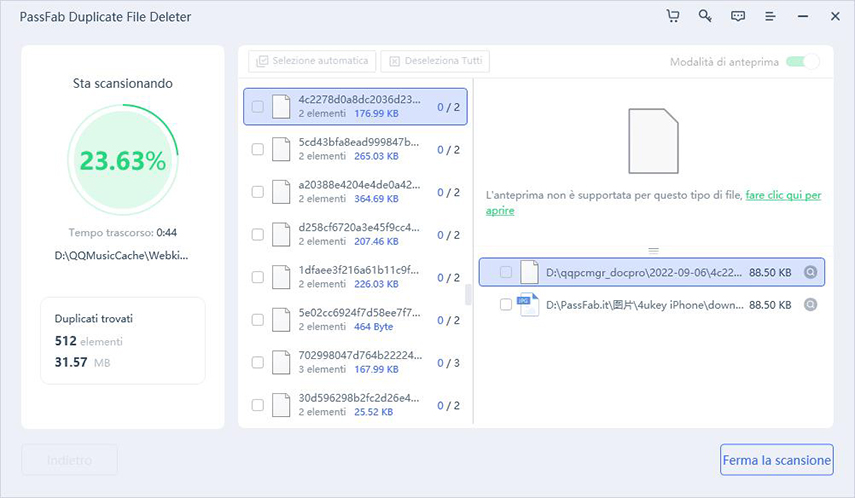The height and width of the screenshot is (498, 855).
Task: Click the JPG file icon
Action: (x=528, y=304)
